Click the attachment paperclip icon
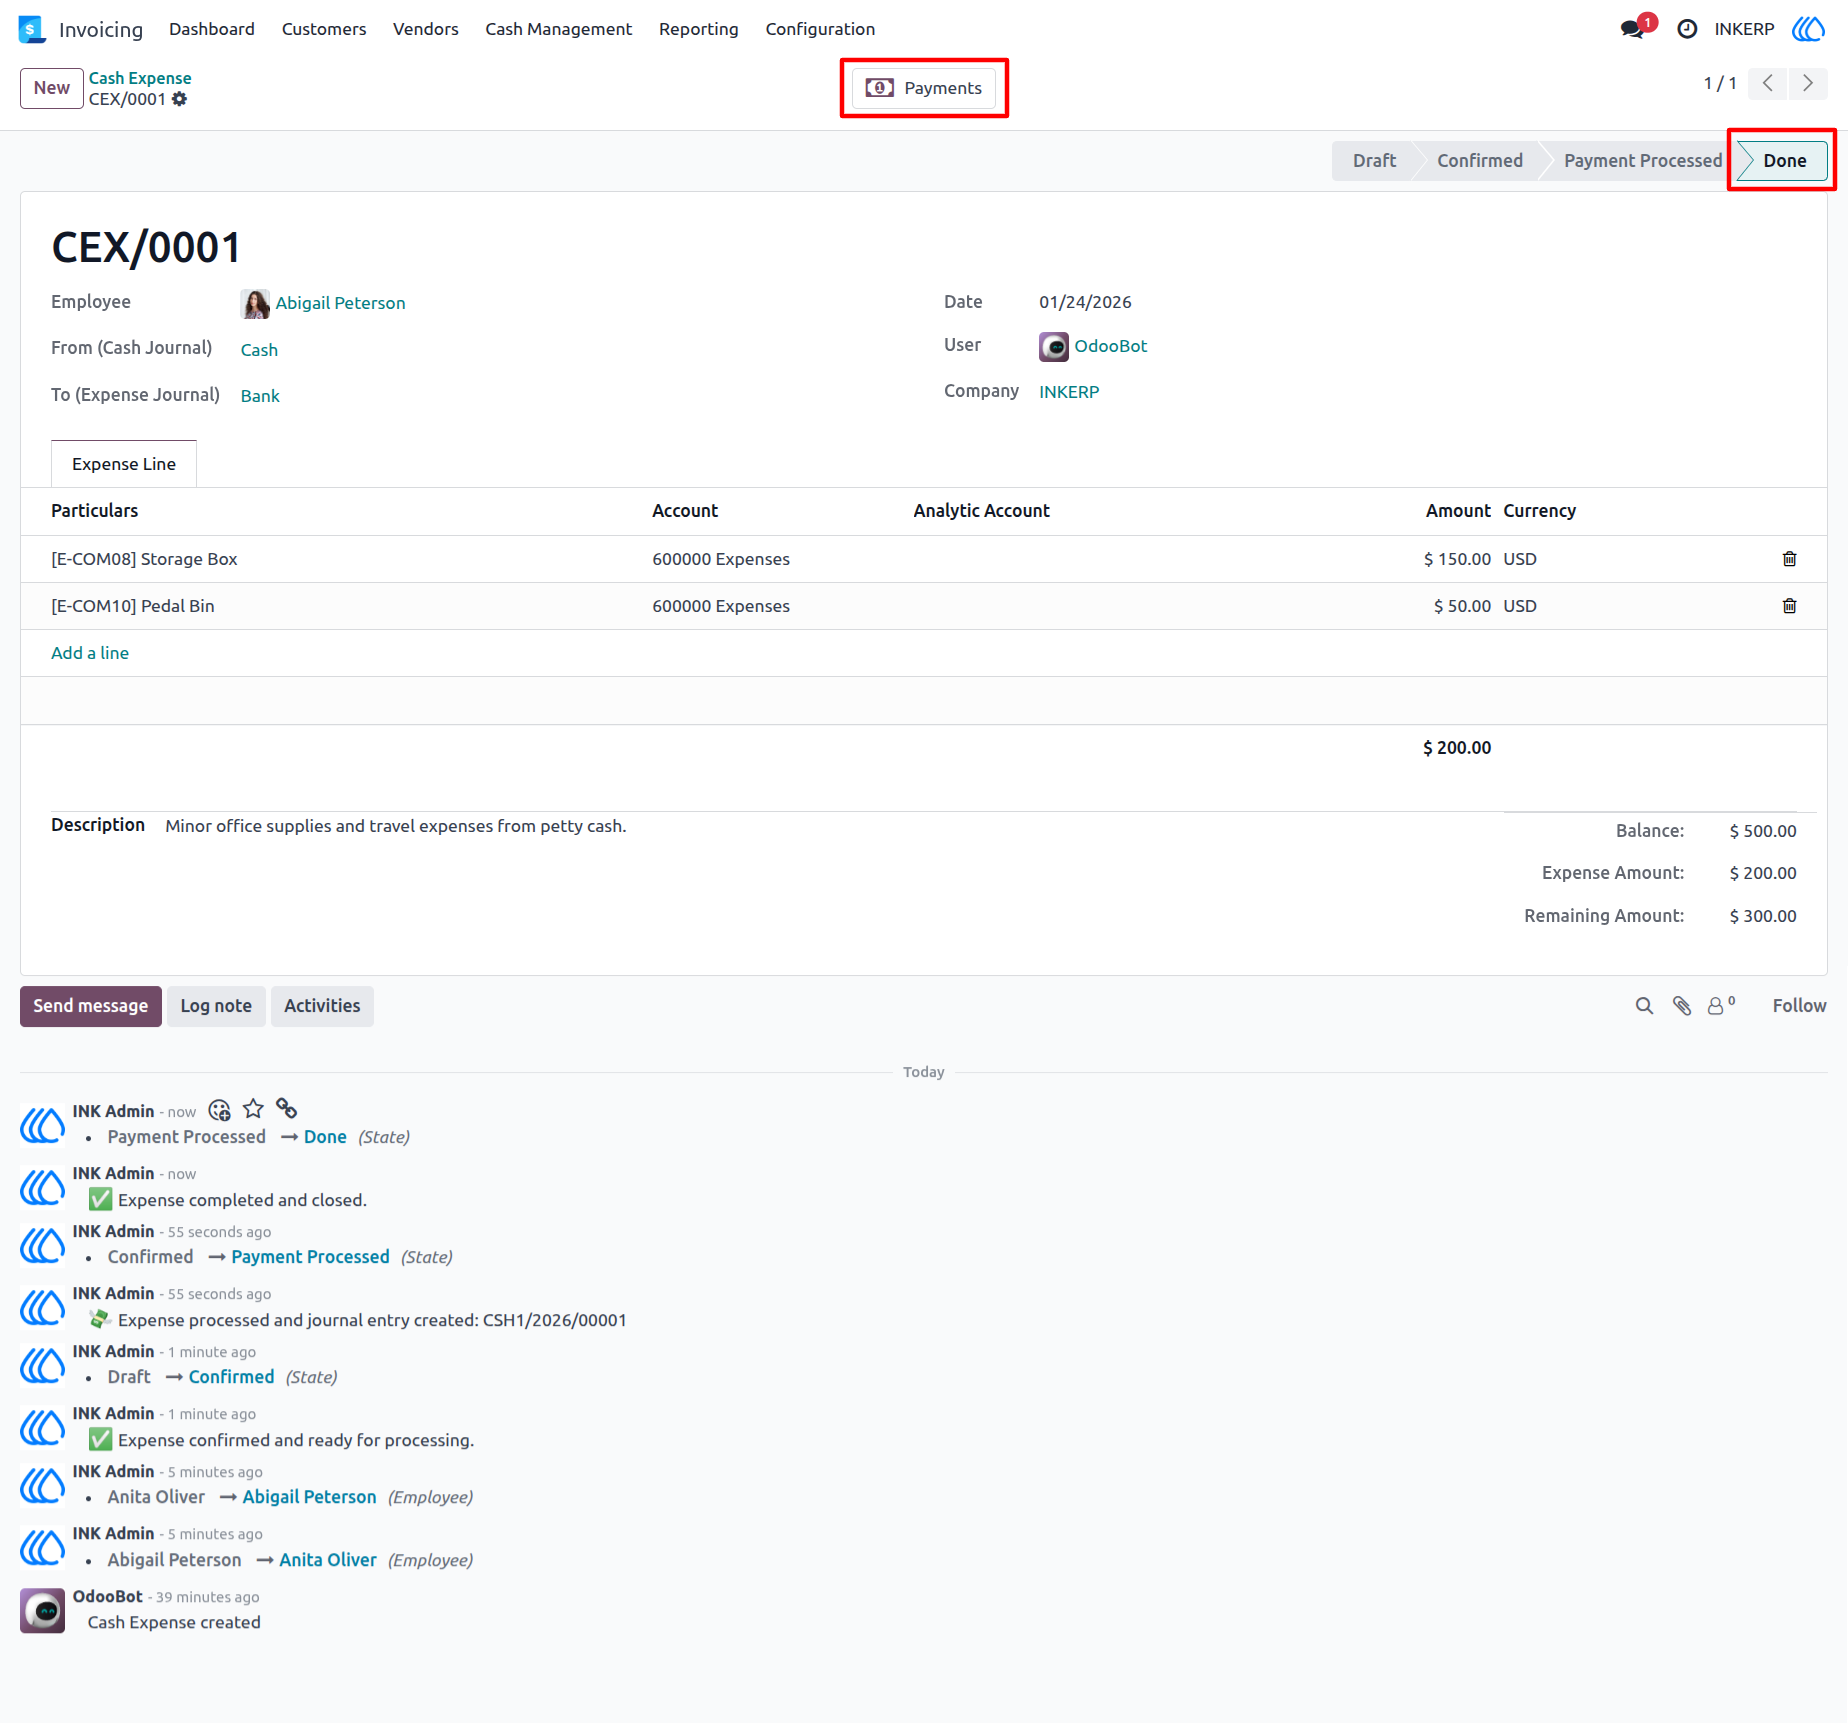The image size is (1848, 1726). click(x=1682, y=1006)
